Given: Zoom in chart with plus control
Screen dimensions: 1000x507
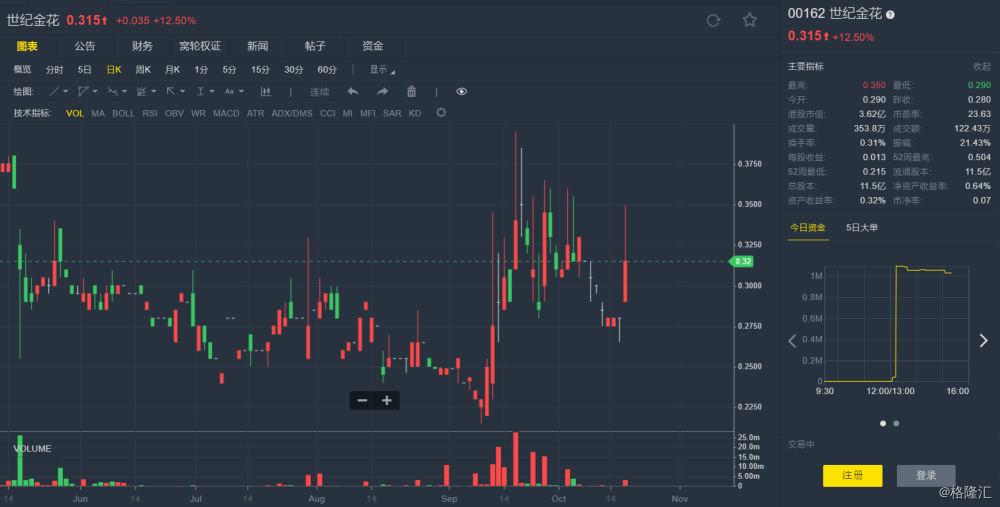Looking at the screenshot, I should point(386,400).
